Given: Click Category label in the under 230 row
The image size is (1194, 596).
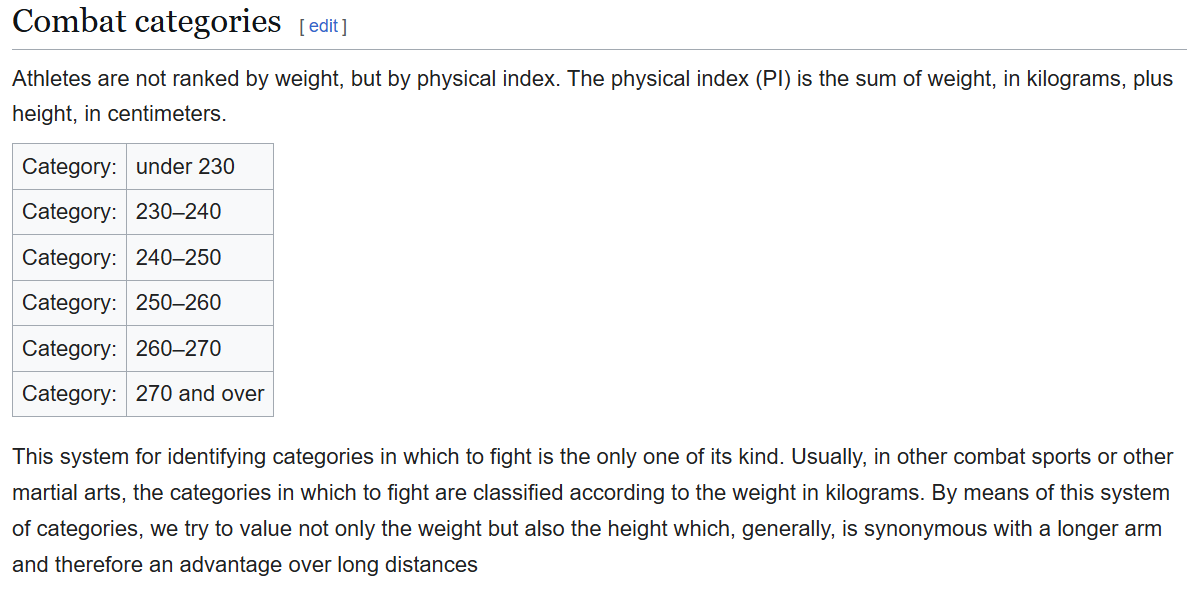Looking at the screenshot, I should coord(69,166).
